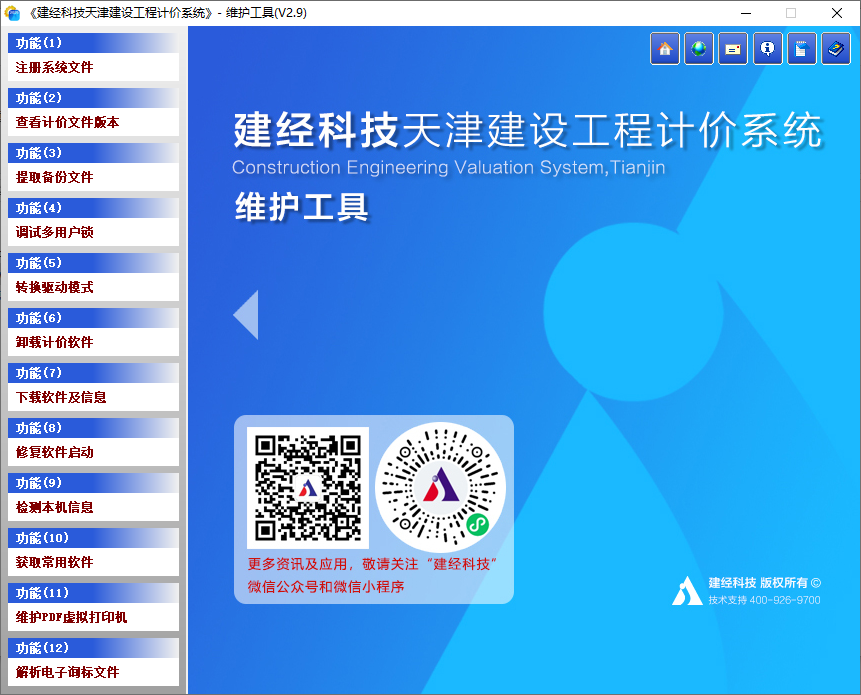
Task: Click the left-pointing triangle arrow
Action: pos(246,315)
